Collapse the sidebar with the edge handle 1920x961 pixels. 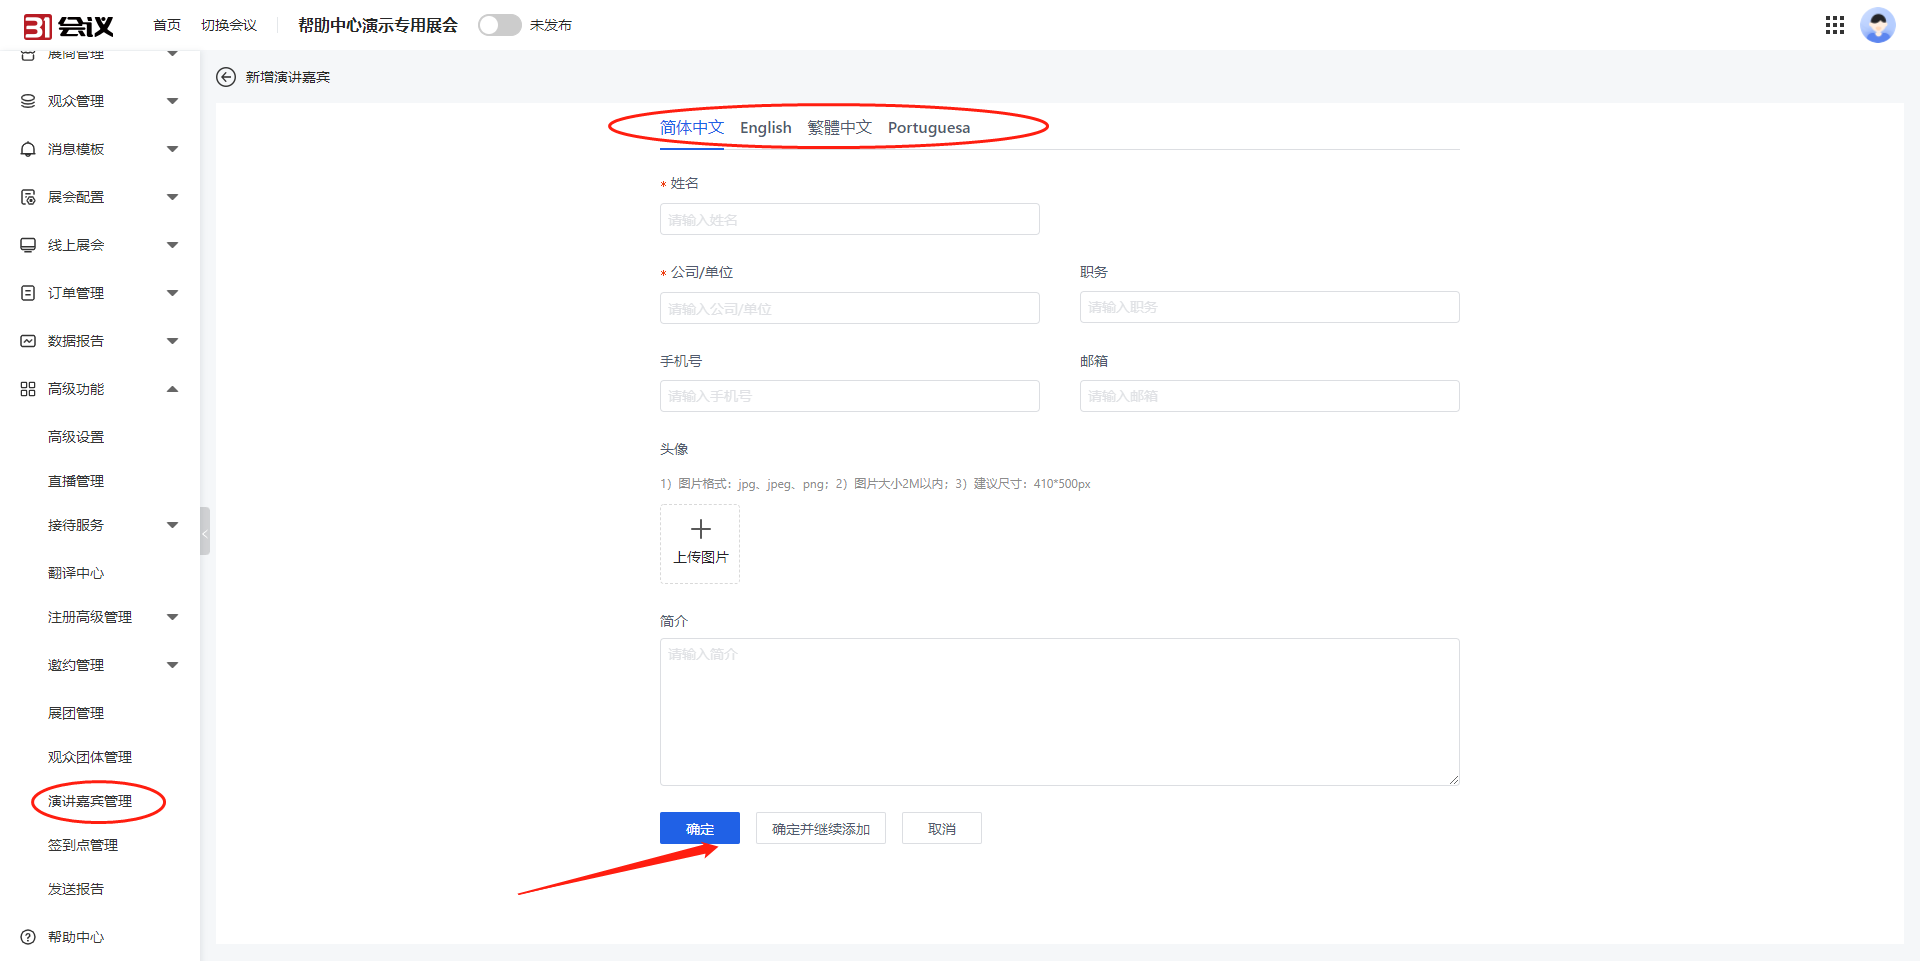(205, 531)
